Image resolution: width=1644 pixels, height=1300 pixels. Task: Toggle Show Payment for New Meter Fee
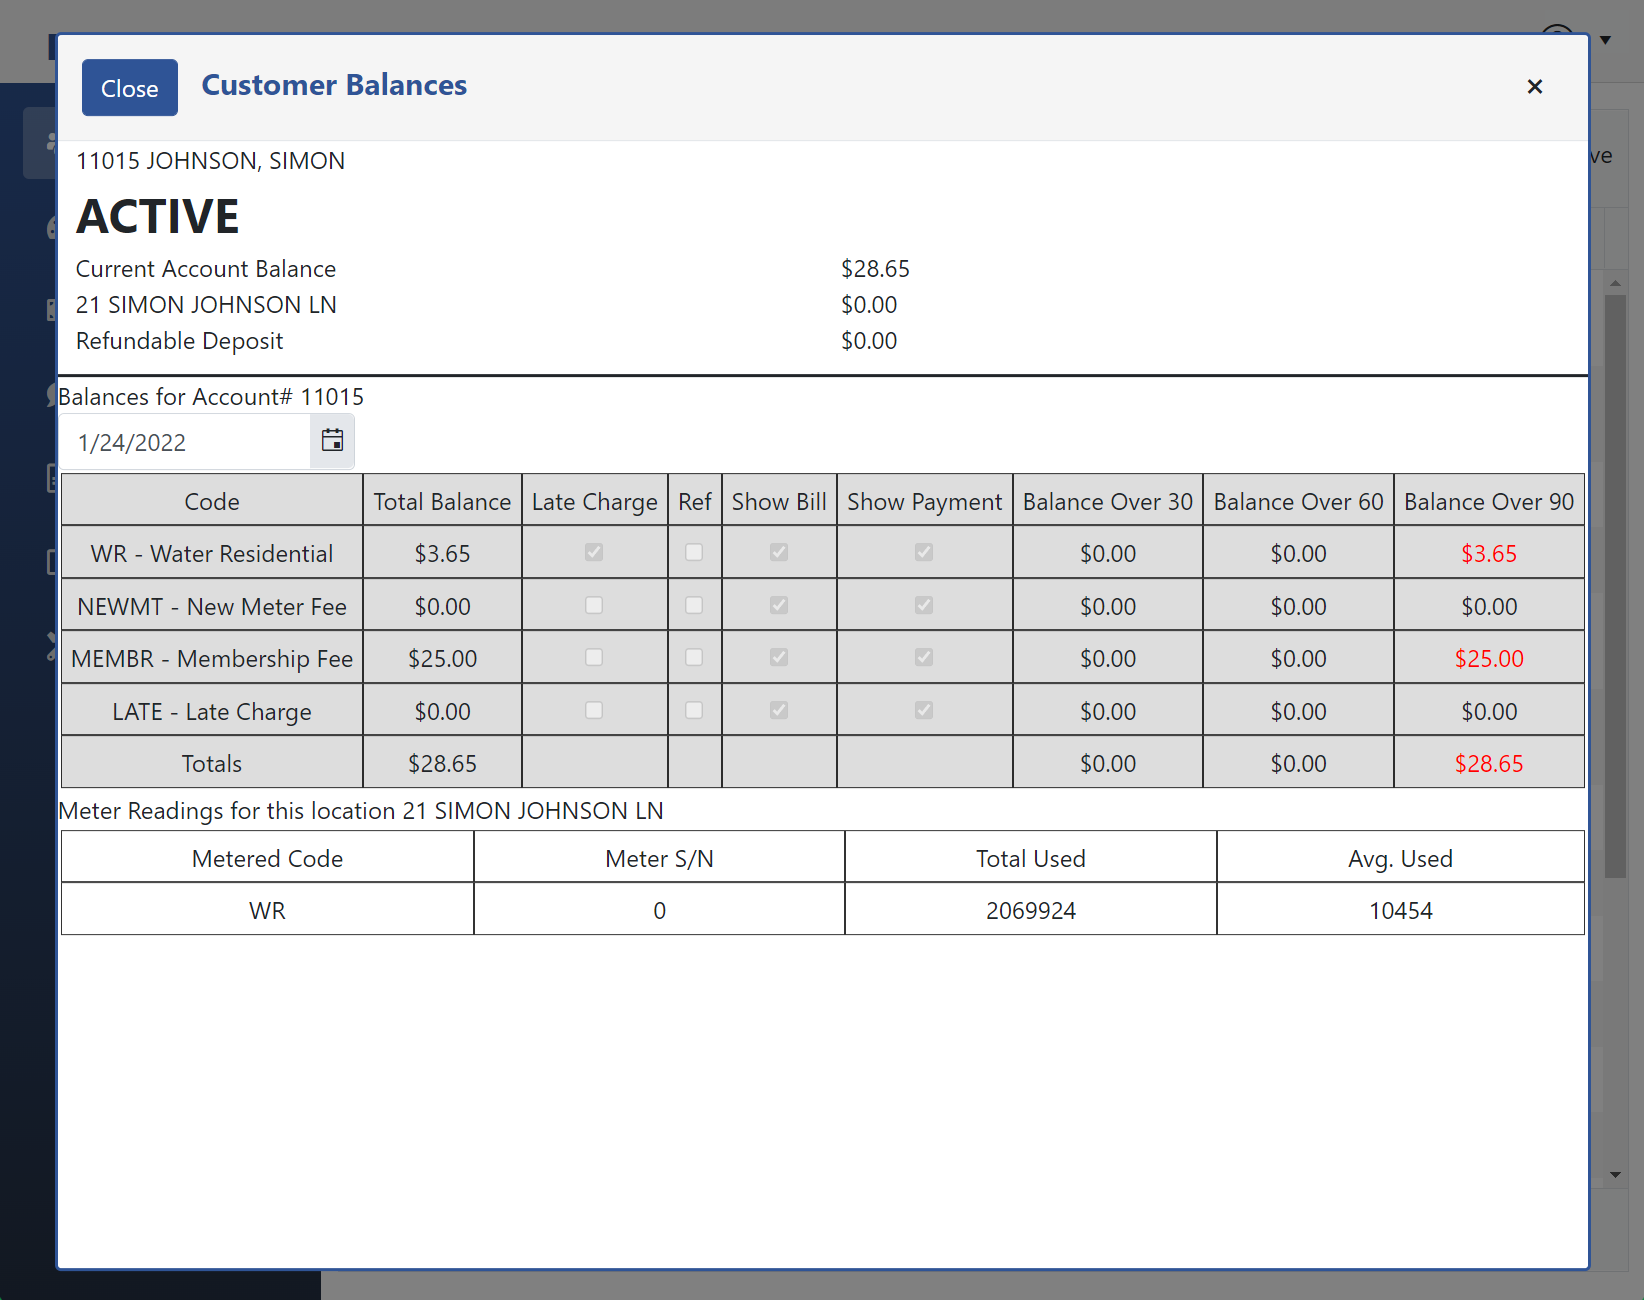[924, 605]
